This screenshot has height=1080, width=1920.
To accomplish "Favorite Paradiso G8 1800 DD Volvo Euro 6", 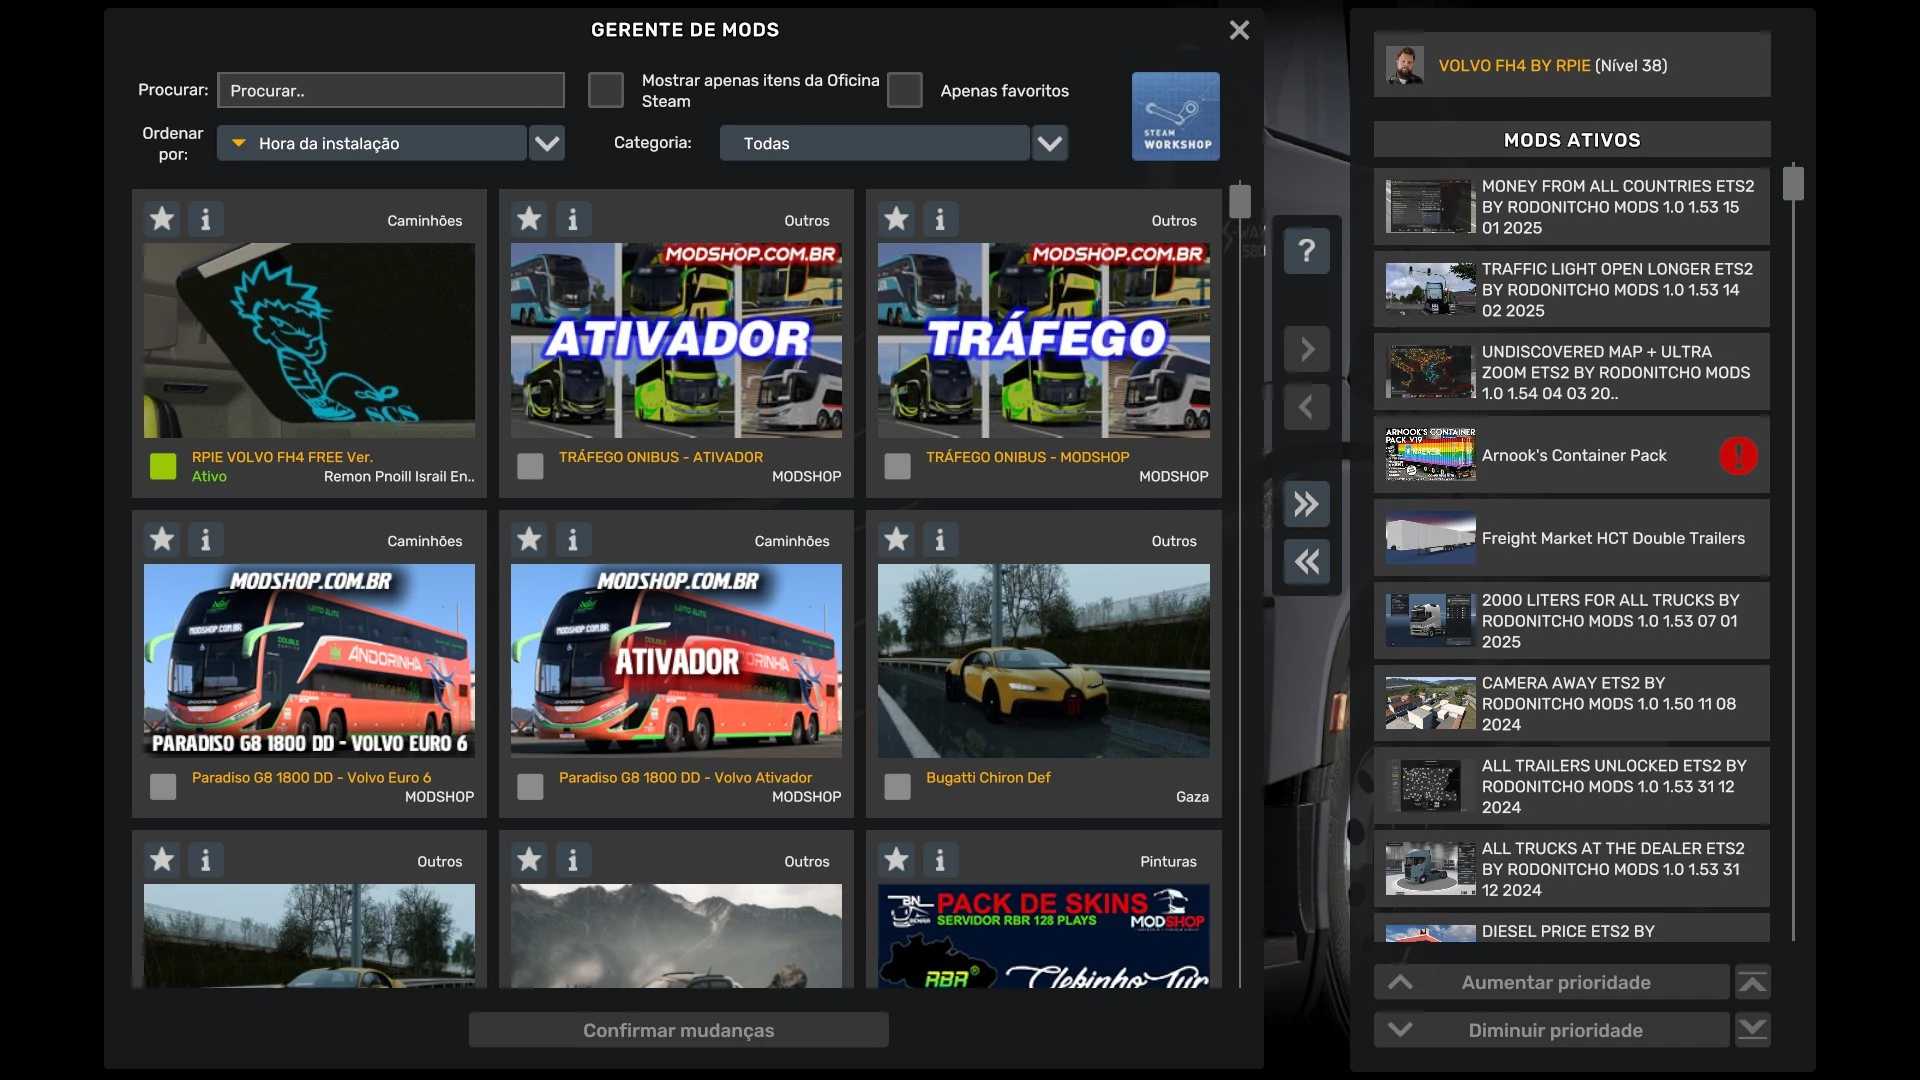I will pos(162,540).
